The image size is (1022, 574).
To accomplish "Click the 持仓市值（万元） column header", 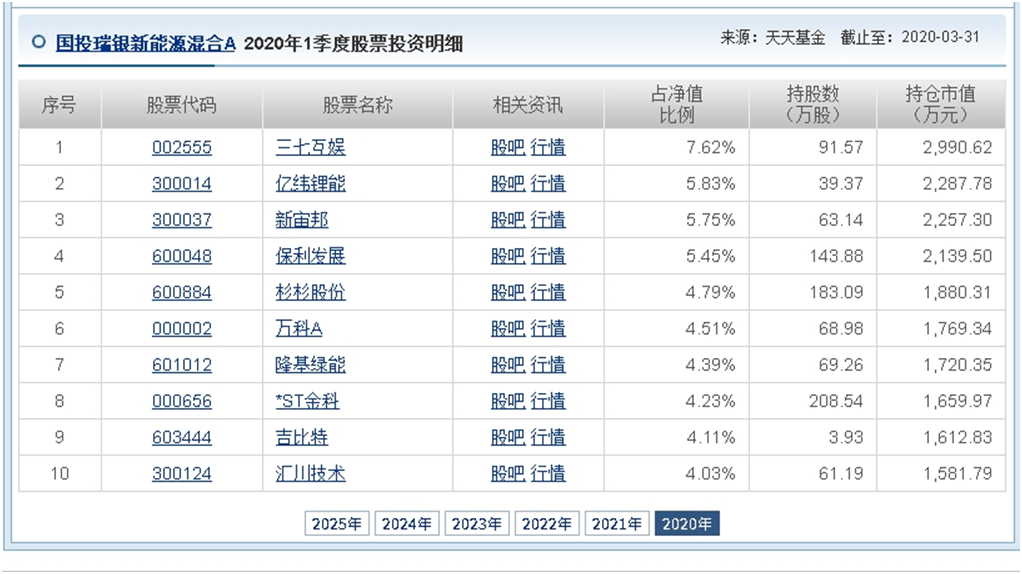I will 941,104.
